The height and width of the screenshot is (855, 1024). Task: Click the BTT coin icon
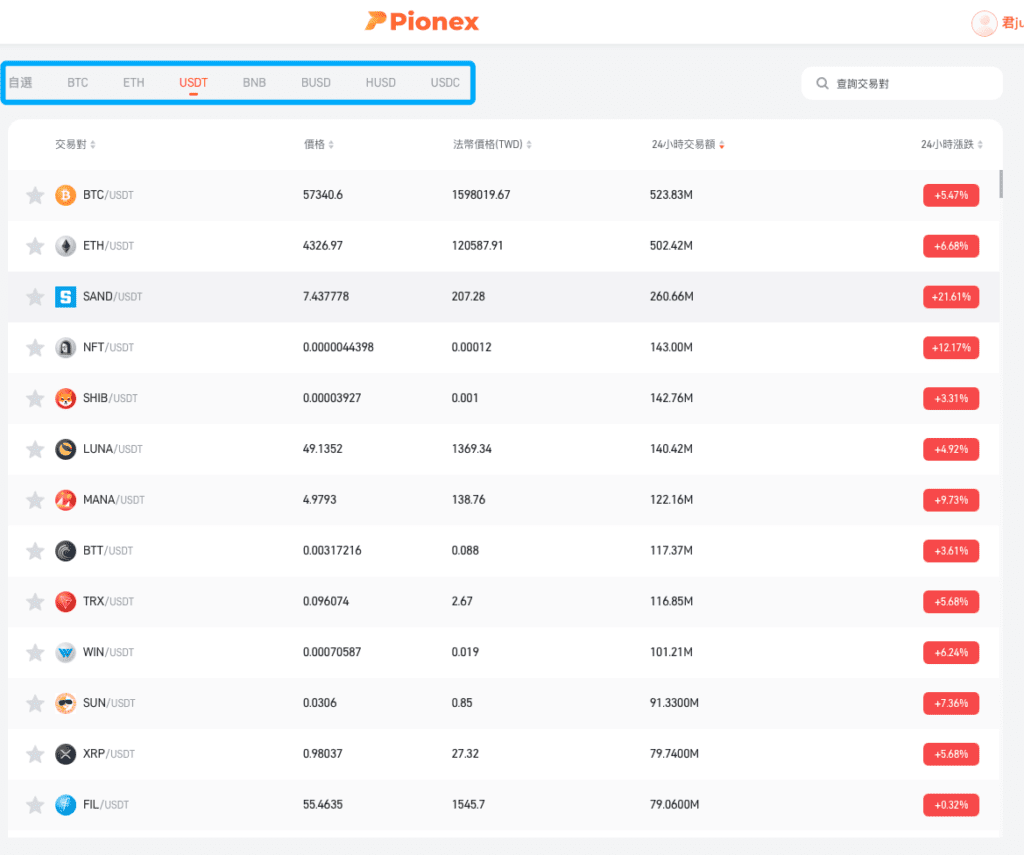tap(65, 551)
